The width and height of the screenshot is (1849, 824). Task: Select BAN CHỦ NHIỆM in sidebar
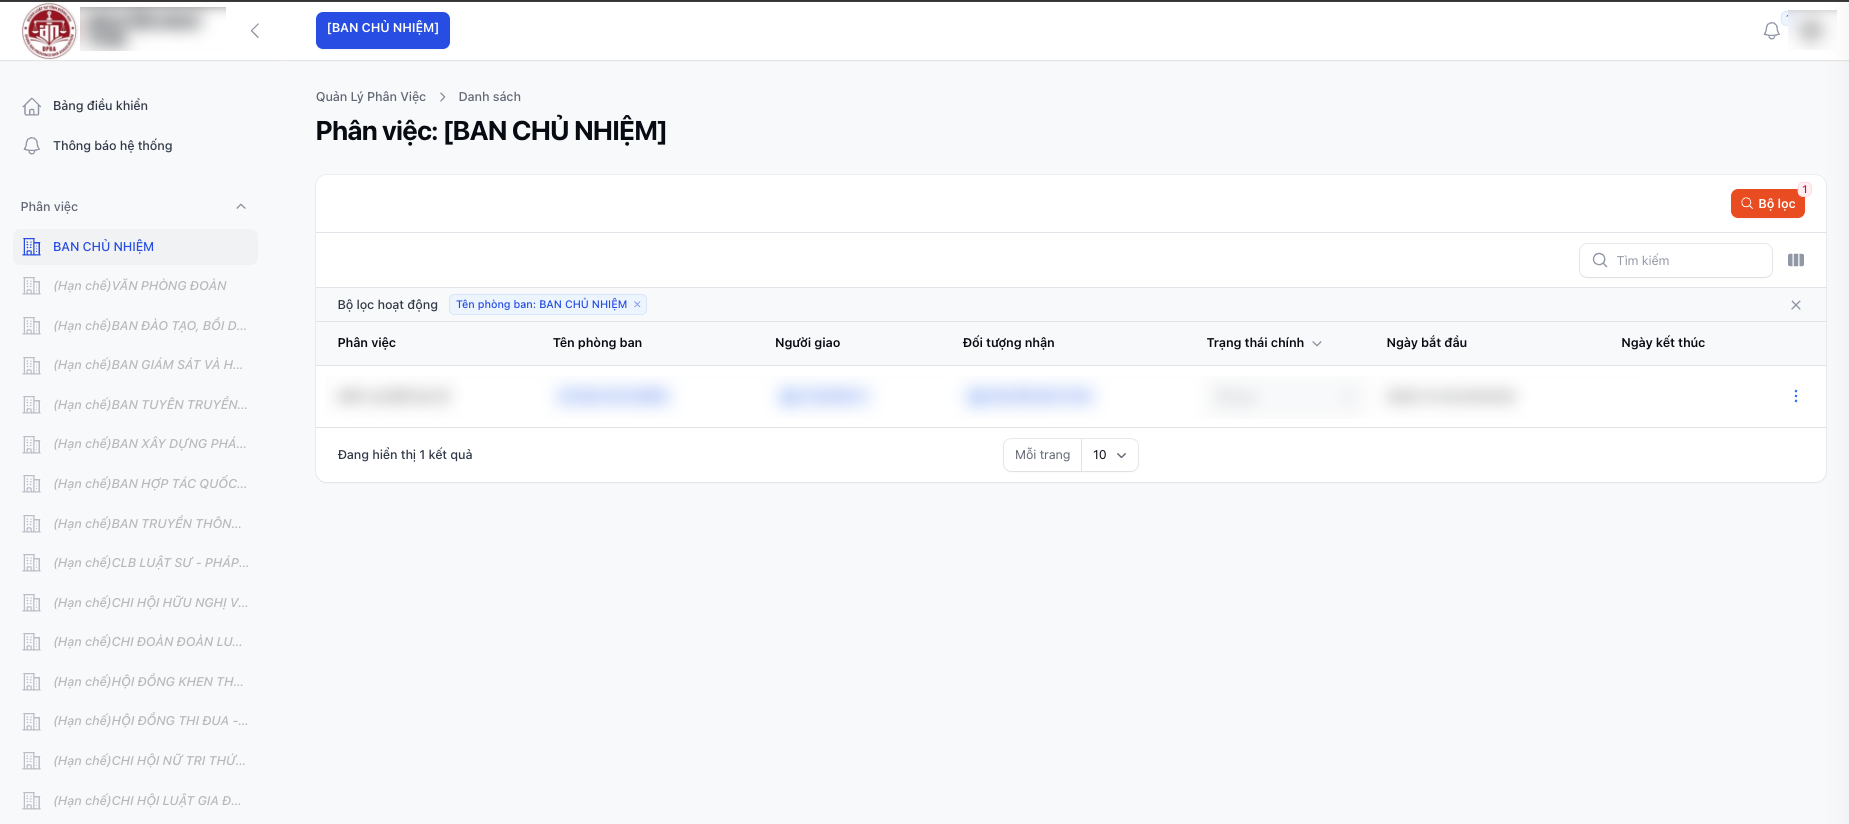coord(104,247)
